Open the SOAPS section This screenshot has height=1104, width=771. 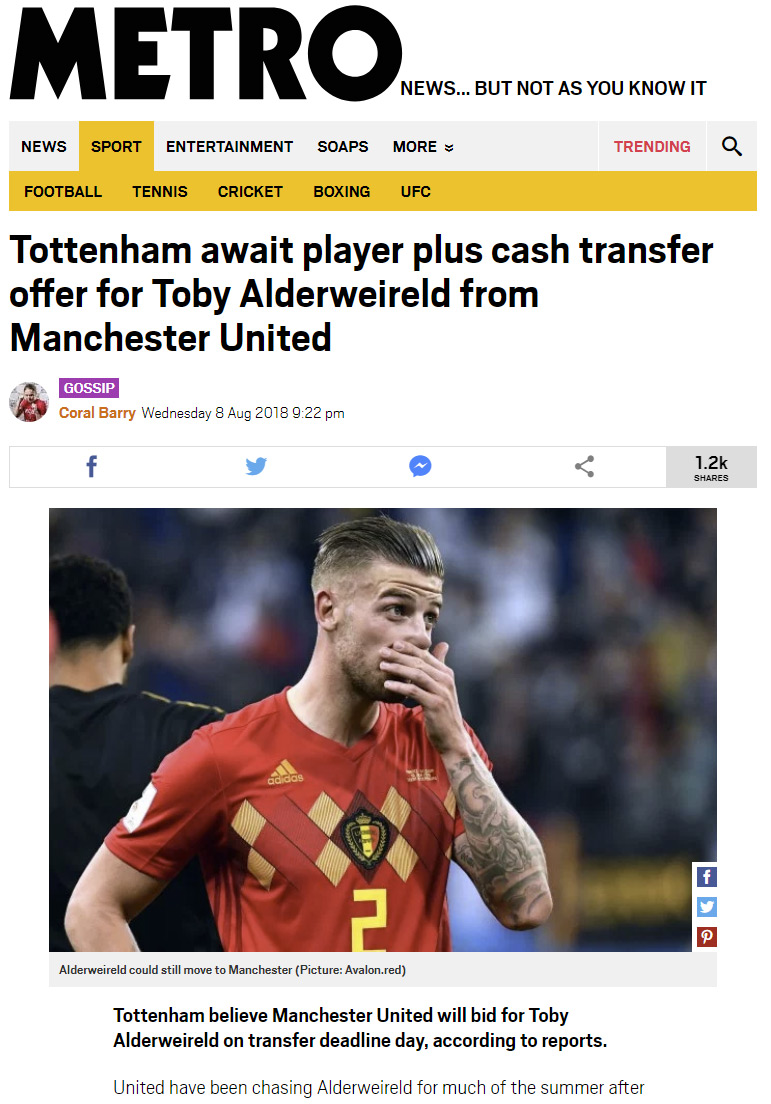(x=343, y=146)
